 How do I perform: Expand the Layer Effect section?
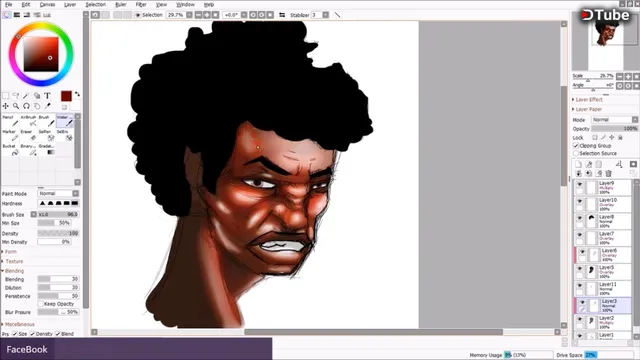coord(588,100)
